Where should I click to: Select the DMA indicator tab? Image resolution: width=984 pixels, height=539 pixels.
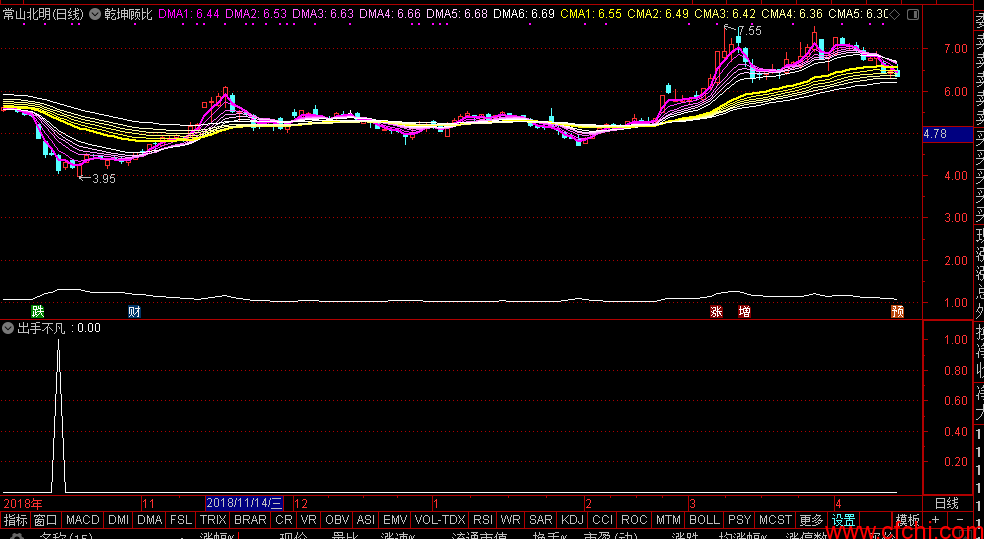coord(149,520)
